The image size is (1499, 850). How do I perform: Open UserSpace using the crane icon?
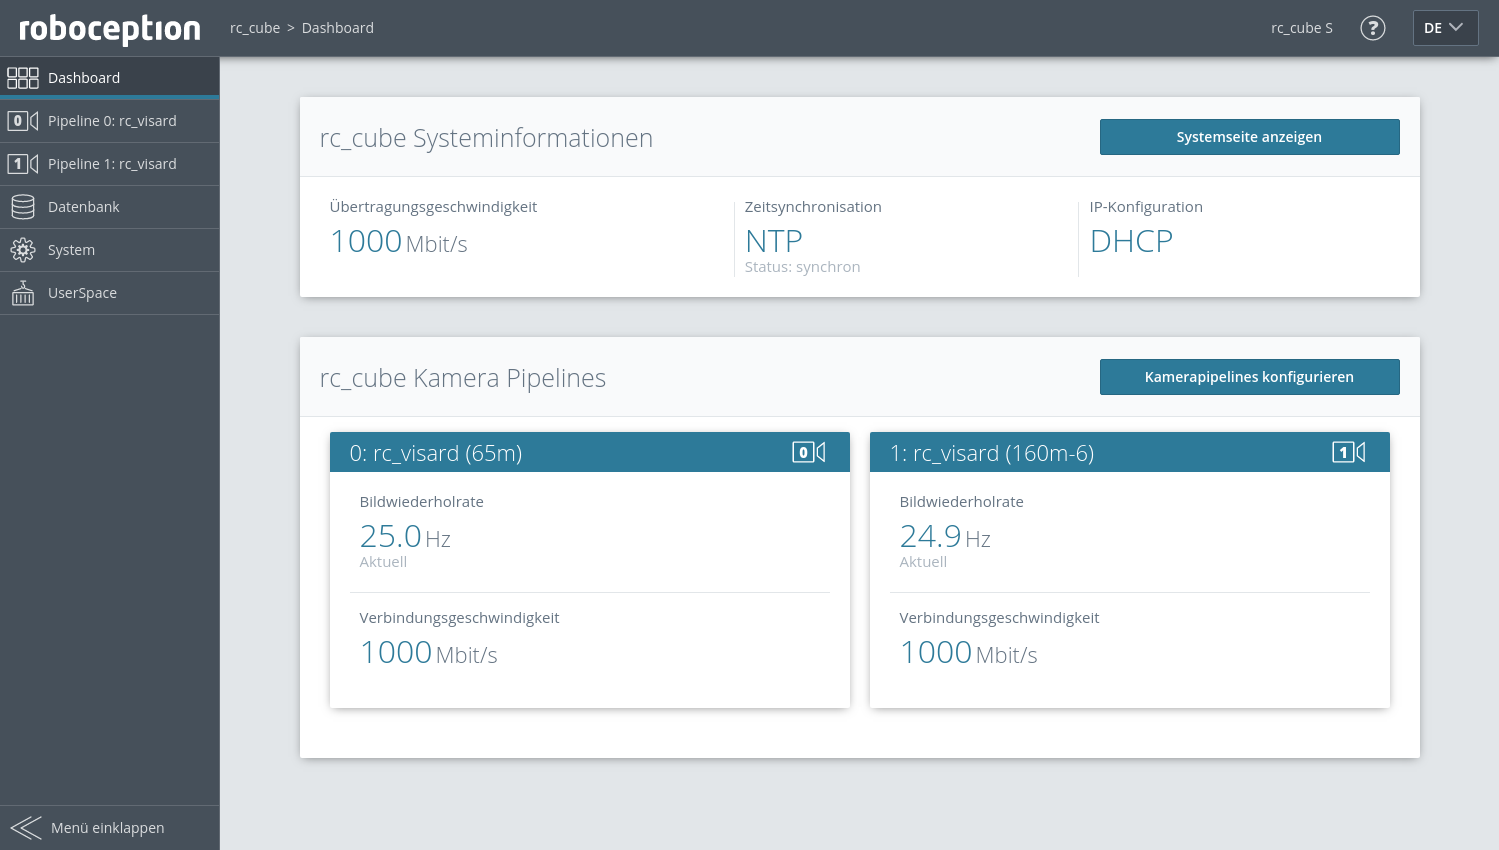click(x=23, y=292)
